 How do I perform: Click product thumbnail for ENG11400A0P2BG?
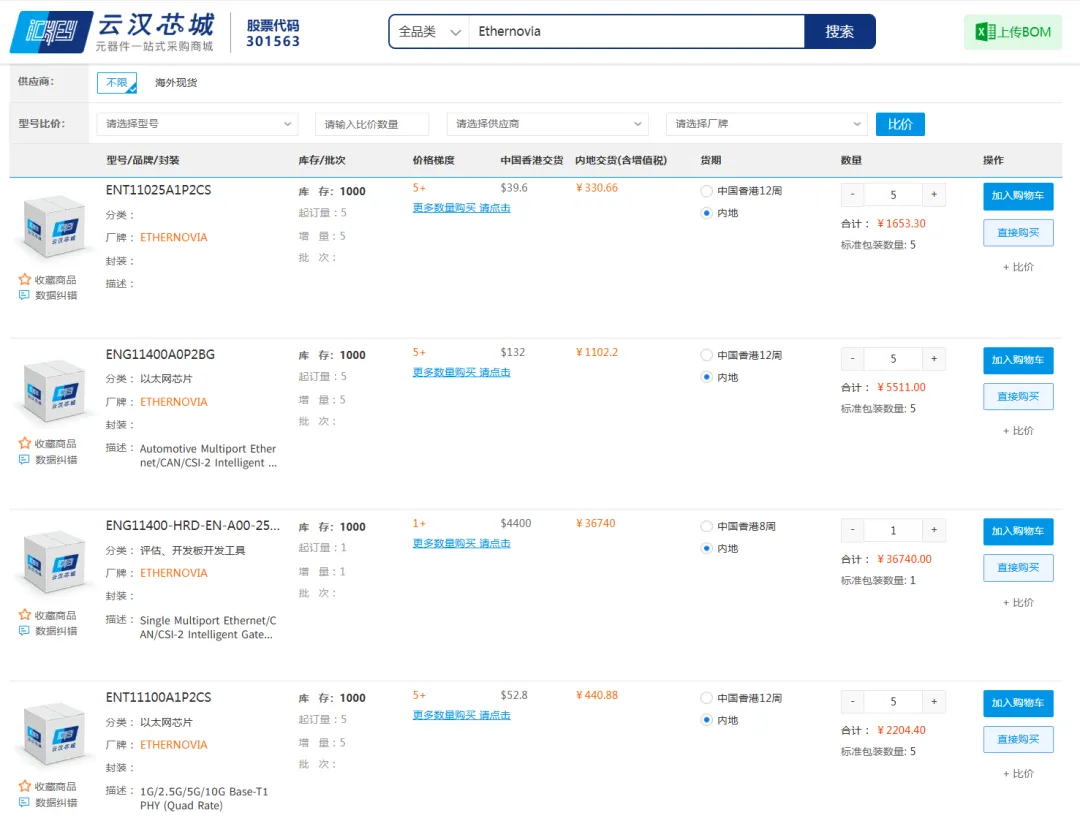(54, 392)
